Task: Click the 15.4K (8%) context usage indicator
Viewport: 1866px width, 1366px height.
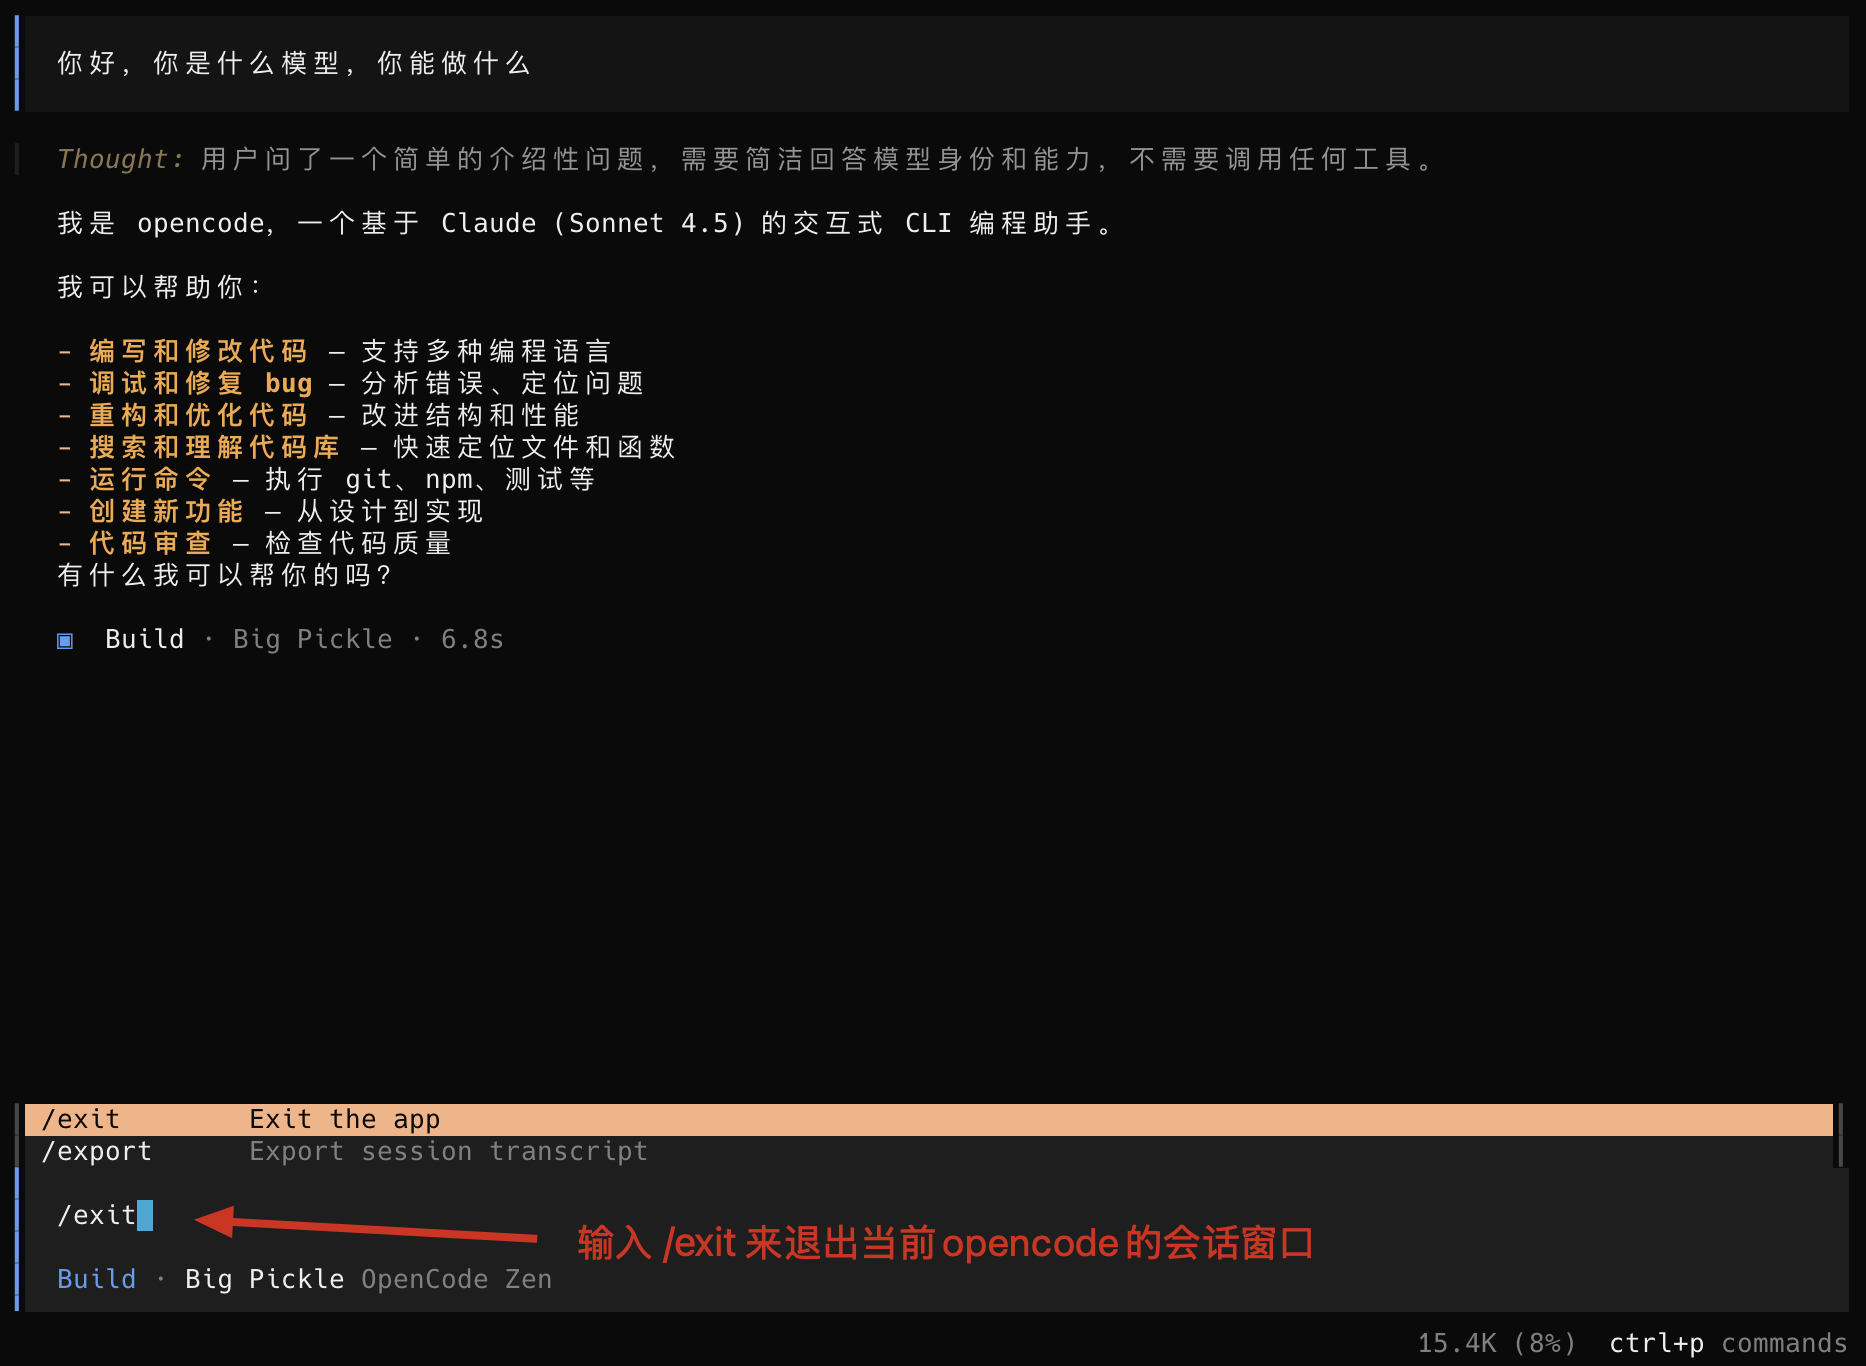Action: click(1497, 1343)
